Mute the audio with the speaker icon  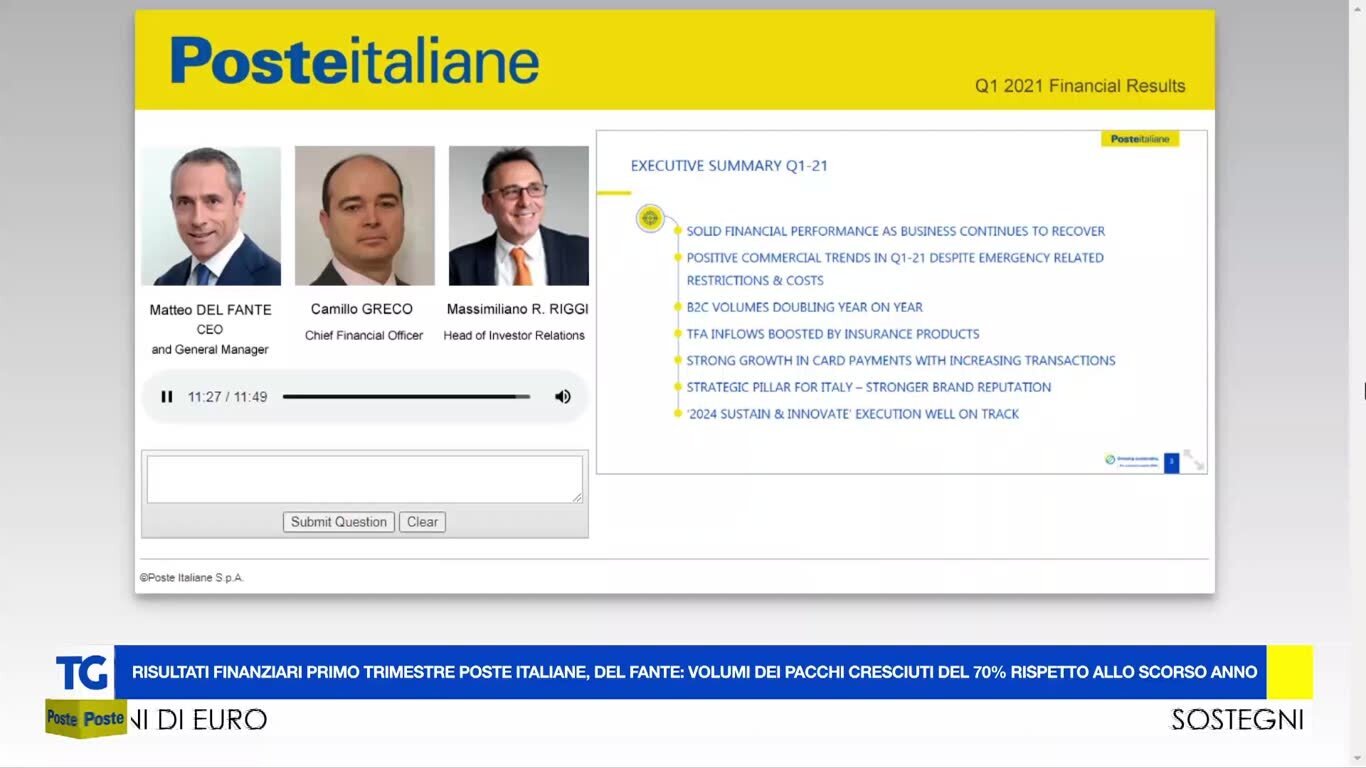coord(563,397)
